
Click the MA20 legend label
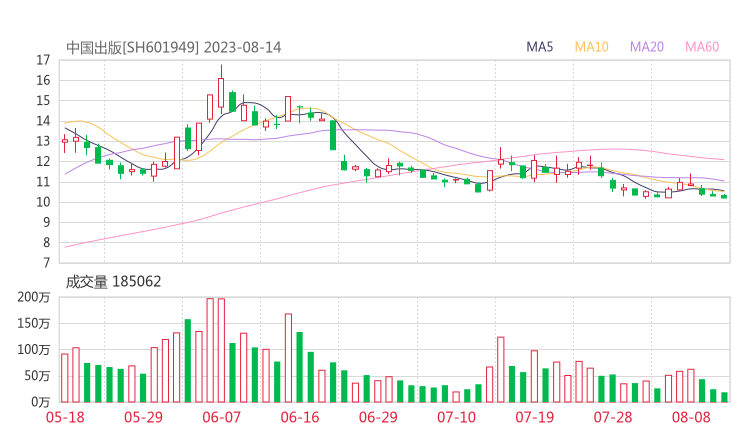(647, 47)
